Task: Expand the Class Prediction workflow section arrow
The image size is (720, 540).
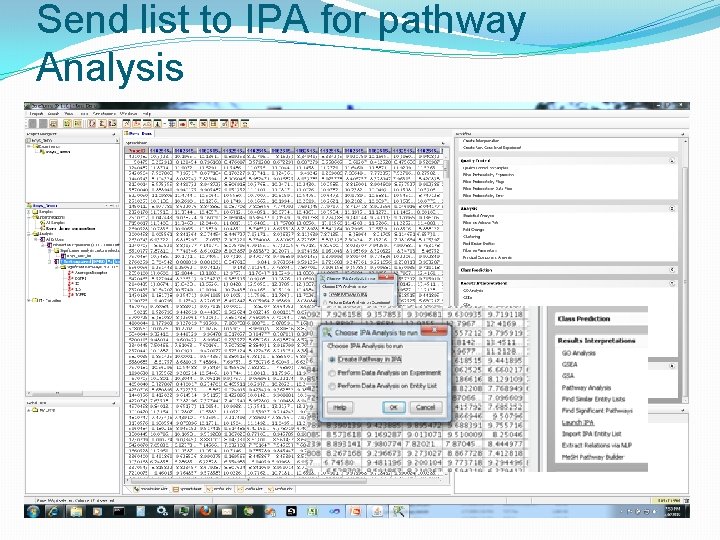Action: [672, 270]
